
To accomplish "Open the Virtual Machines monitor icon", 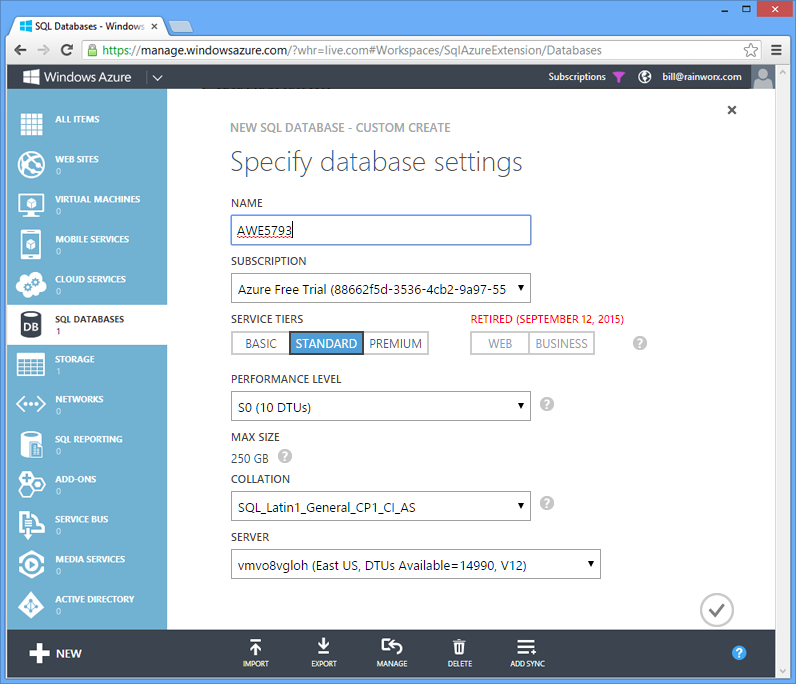I will tap(31, 205).
